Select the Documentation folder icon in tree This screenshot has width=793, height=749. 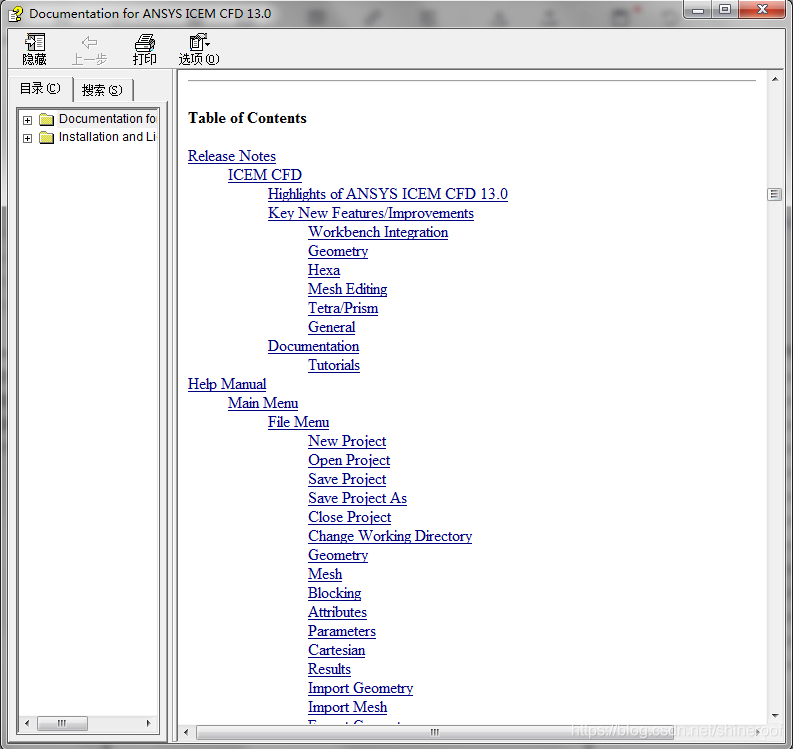(x=46, y=119)
